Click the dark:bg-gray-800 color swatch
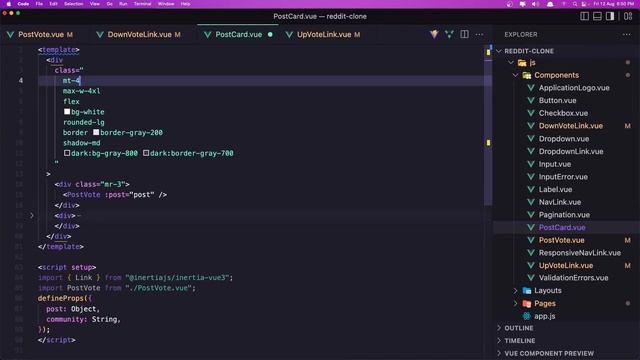This screenshot has height=360, width=640. (67, 153)
